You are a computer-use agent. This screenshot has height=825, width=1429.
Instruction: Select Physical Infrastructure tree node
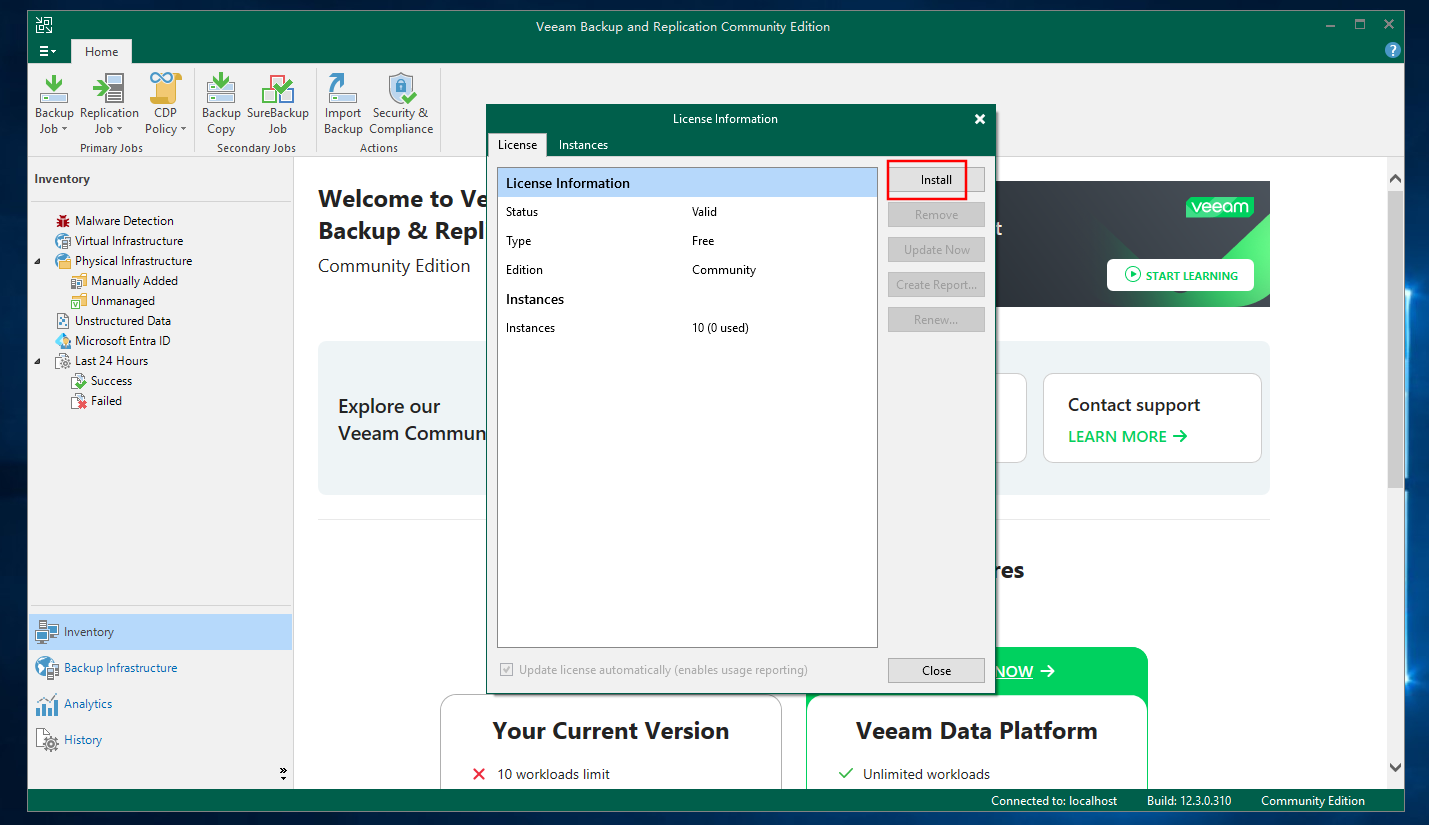pos(133,261)
